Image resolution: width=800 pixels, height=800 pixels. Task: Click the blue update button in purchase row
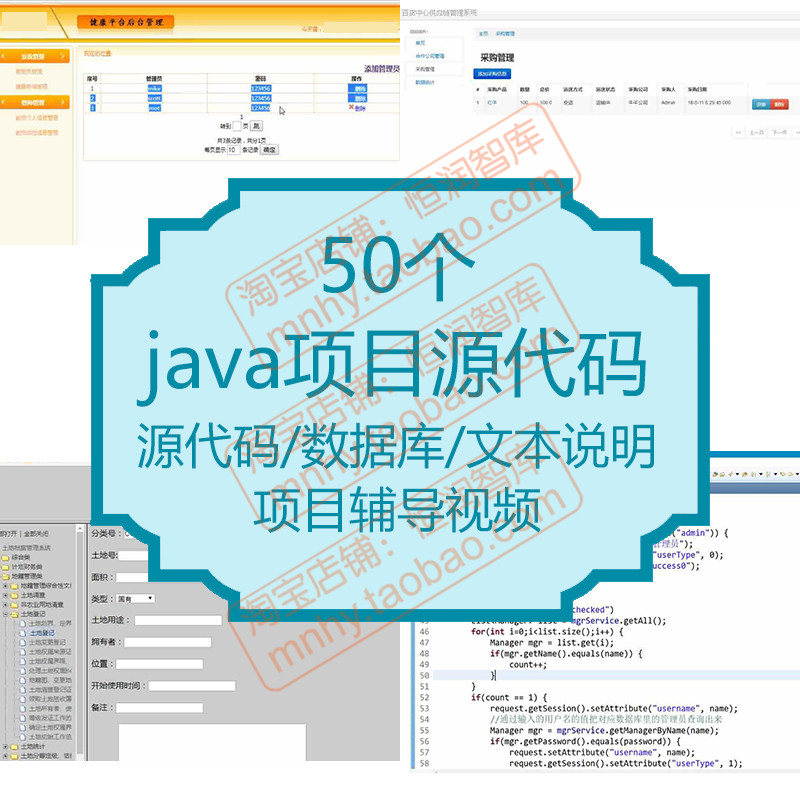click(761, 104)
